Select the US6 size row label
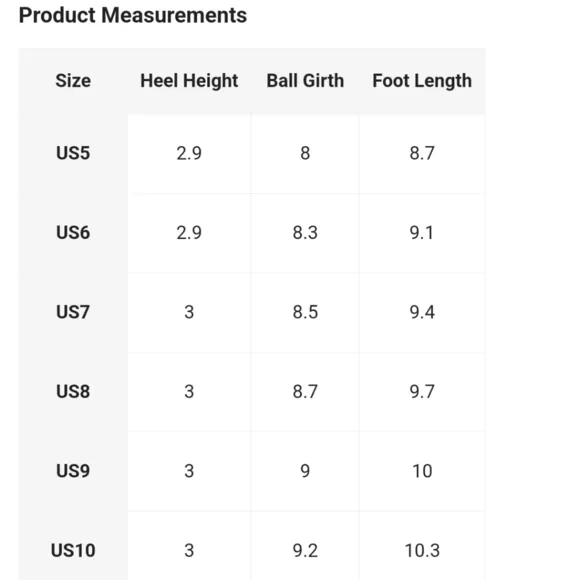 [x=73, y=233]
